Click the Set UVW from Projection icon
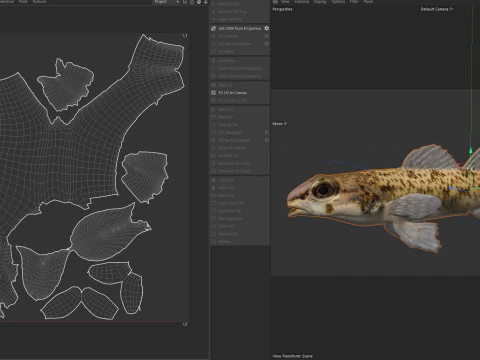480x360 pixels. pos(213,29)
